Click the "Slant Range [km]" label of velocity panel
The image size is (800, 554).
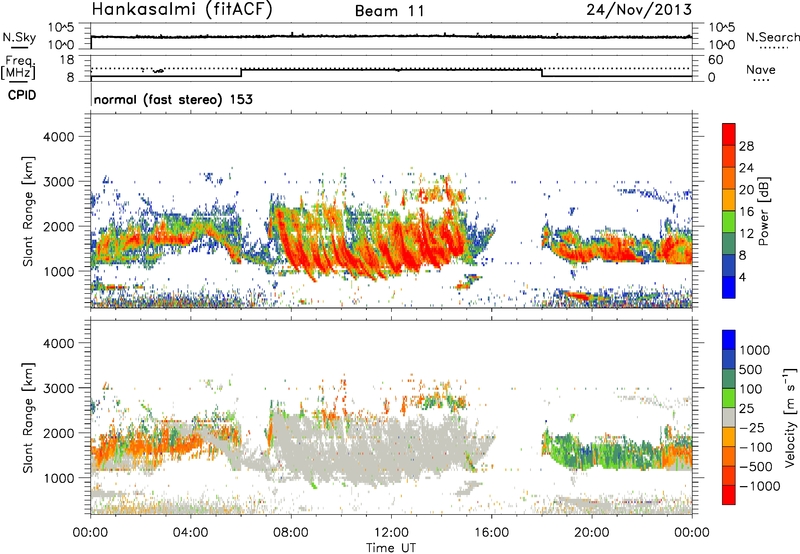point(28,418)
